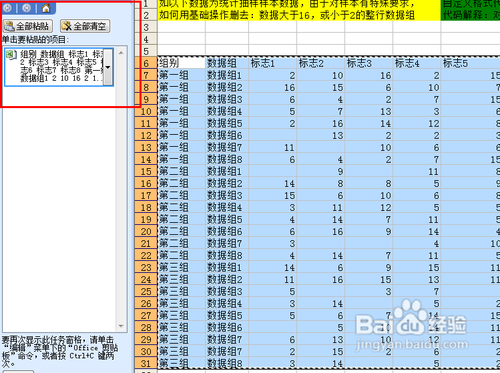This screenshot has width=500, height=373.
Task: Click 数据组3 cell in row 17
Action: point(227,195)
